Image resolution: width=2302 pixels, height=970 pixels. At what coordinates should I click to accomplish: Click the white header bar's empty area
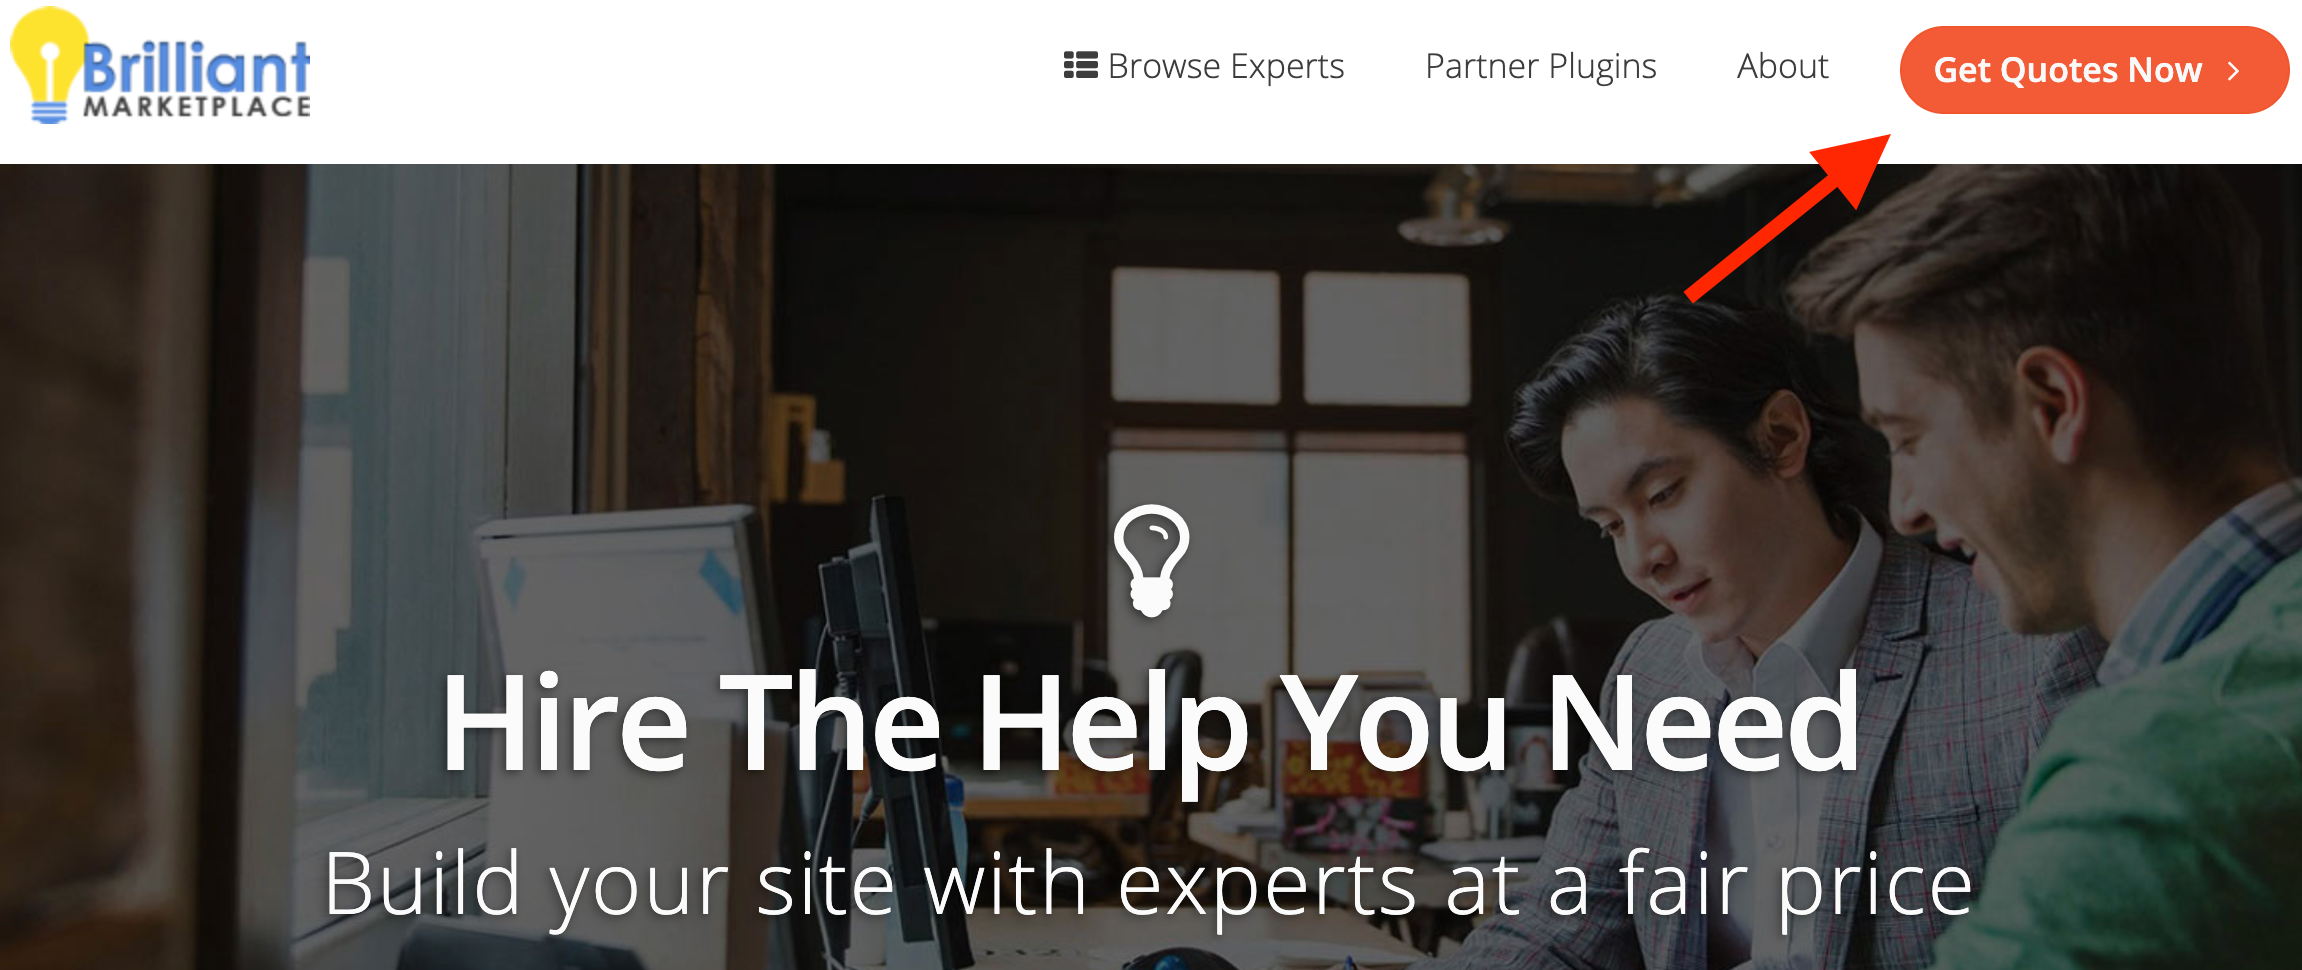(680, 80)
